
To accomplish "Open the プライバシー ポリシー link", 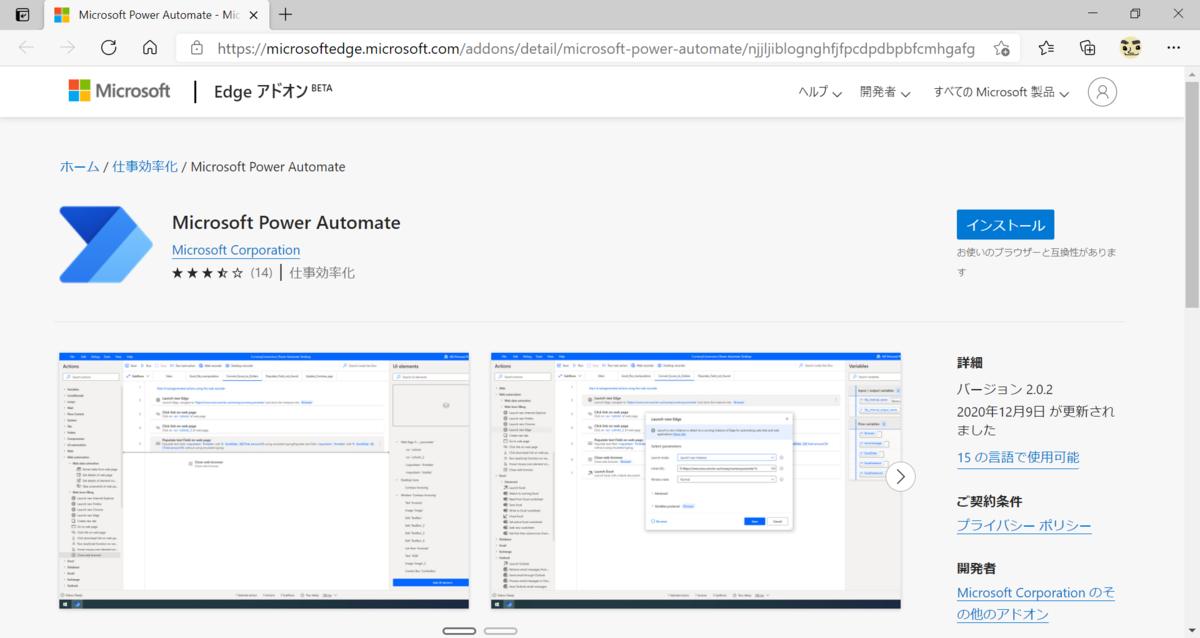I will coord(1024,525).
